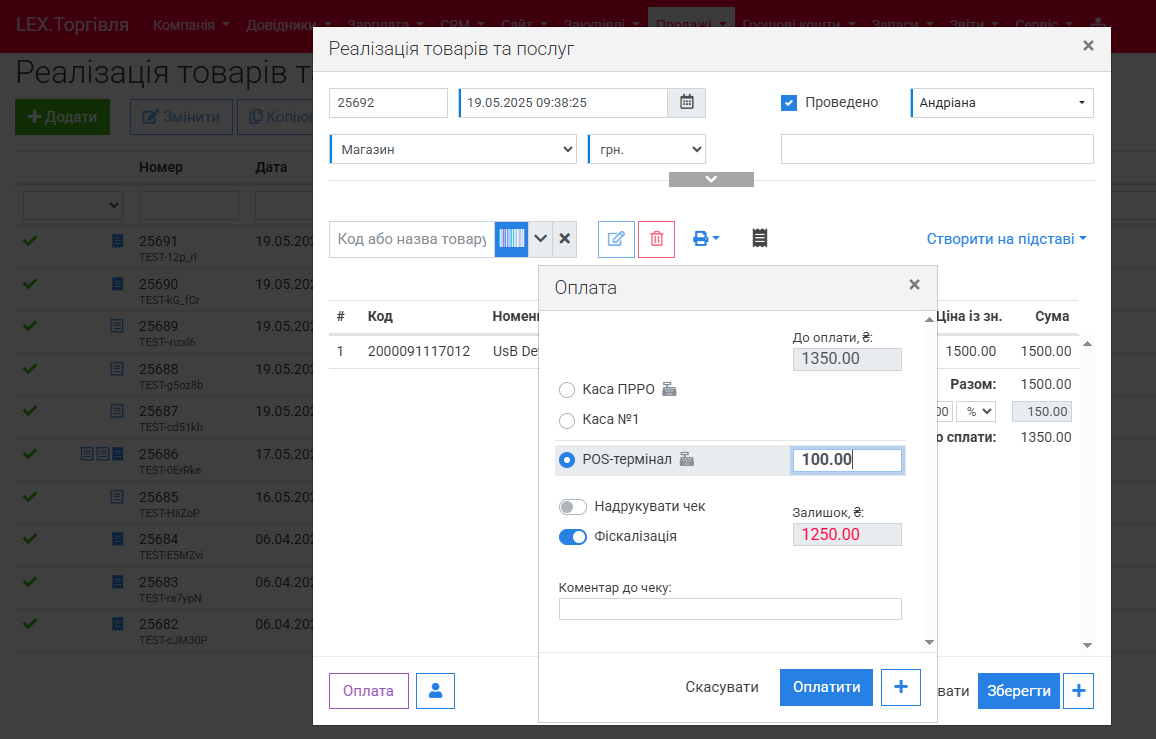The width and height of the screenshot is (1156, 739).
Task: Open the Створити на підставі dropdown
Action: 1006,239
